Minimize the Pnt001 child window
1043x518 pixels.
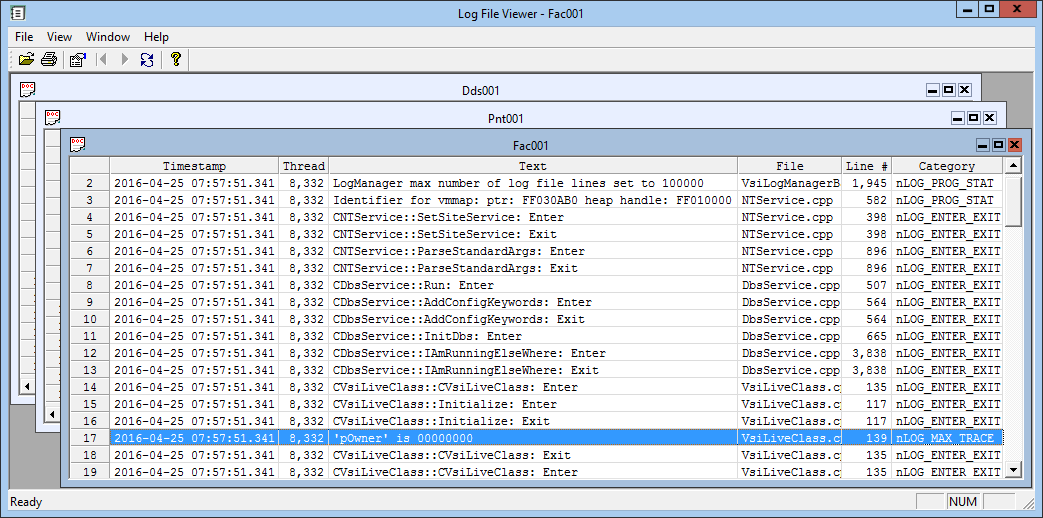(x=958, y=118)
